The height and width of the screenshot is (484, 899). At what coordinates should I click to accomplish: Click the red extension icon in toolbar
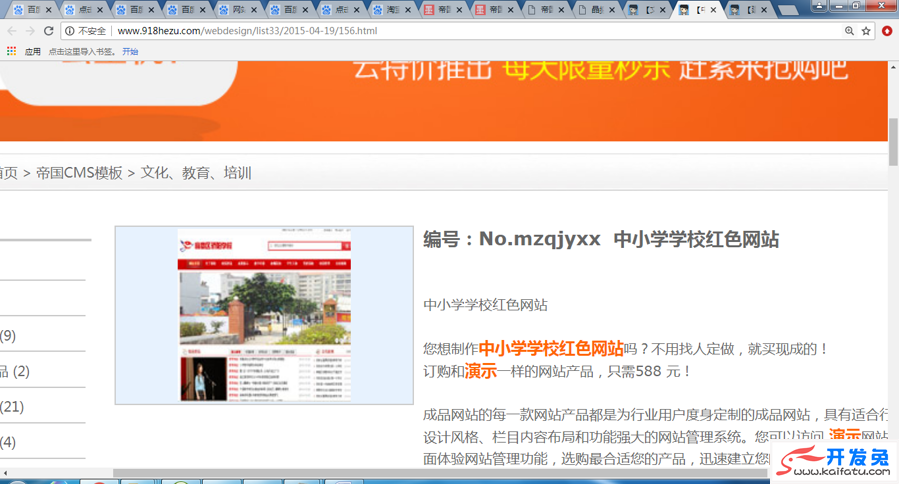[x=886, y=31]
